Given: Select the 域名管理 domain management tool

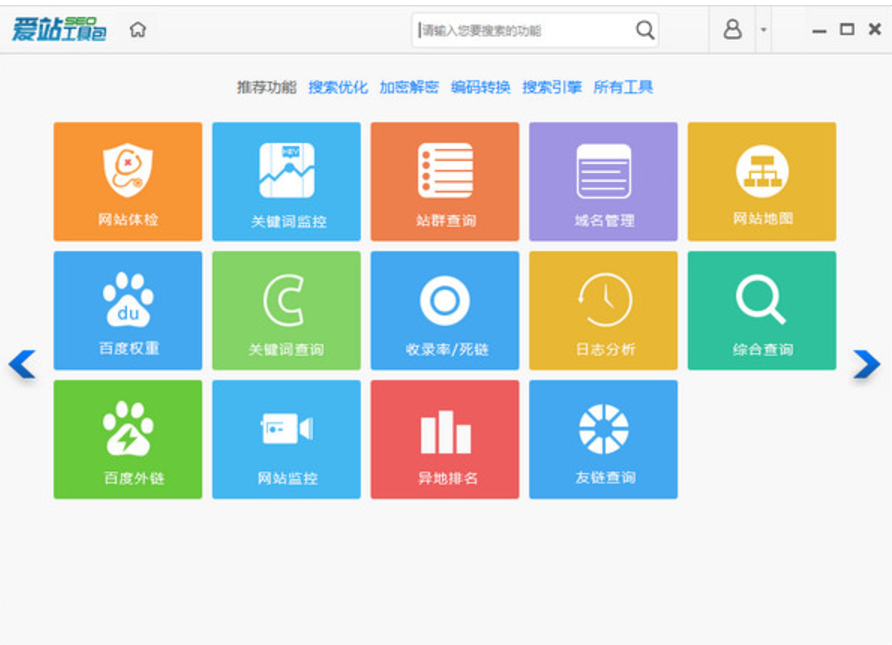Looking at the screenshot, I should (603, 180).
